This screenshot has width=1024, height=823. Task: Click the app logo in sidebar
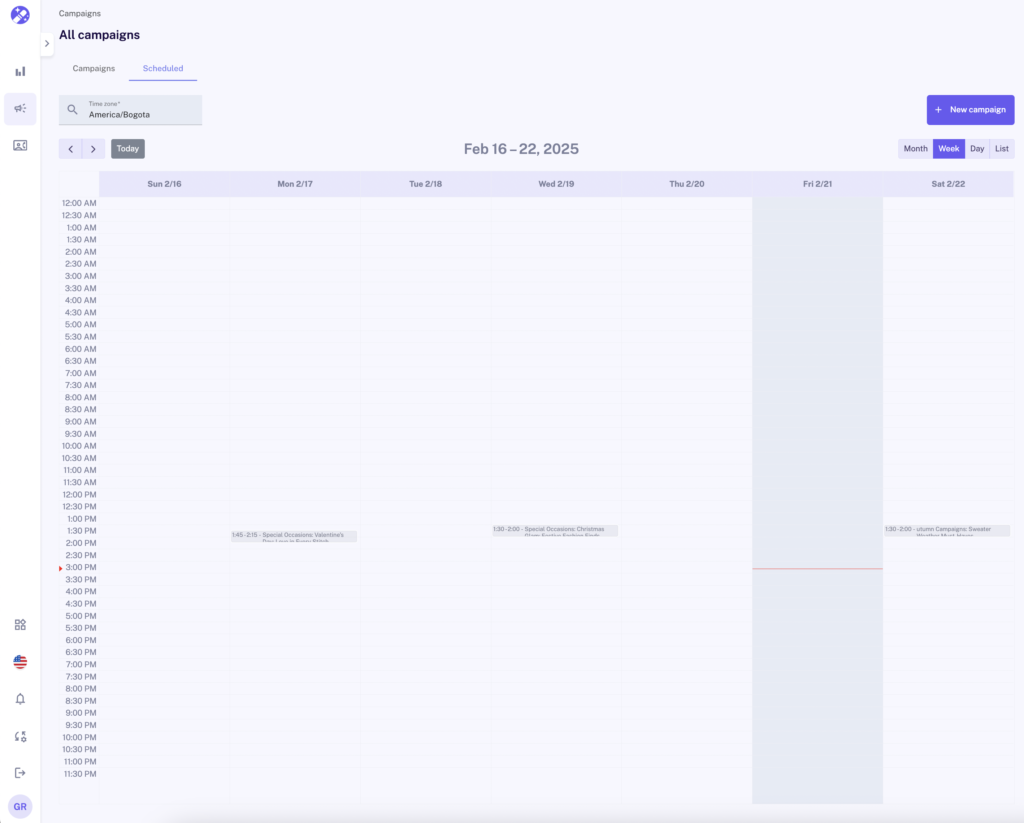coord(20,15)
